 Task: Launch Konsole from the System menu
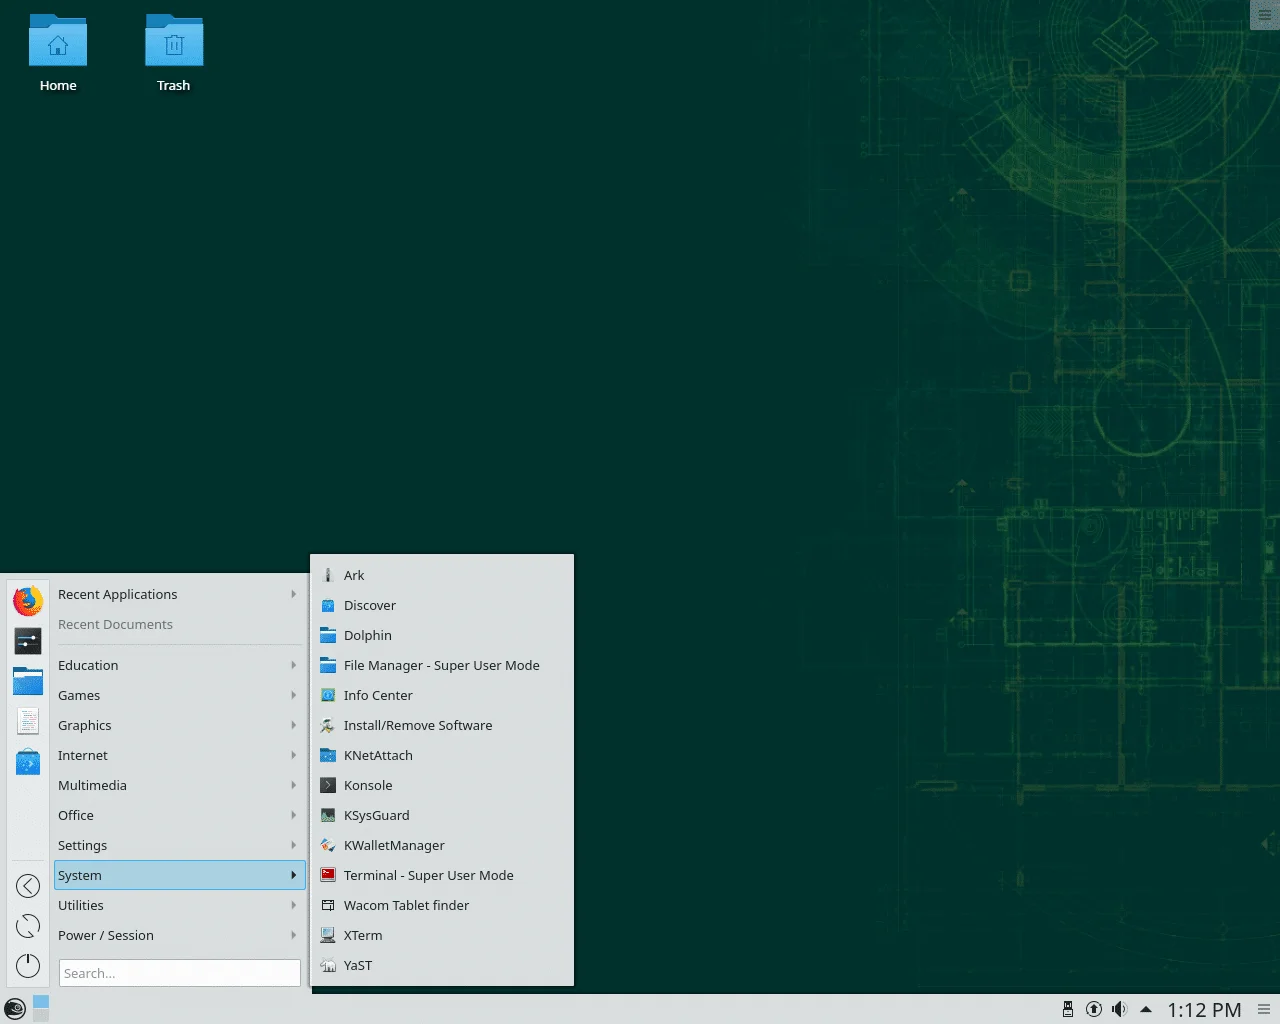(x=368, y=785)
